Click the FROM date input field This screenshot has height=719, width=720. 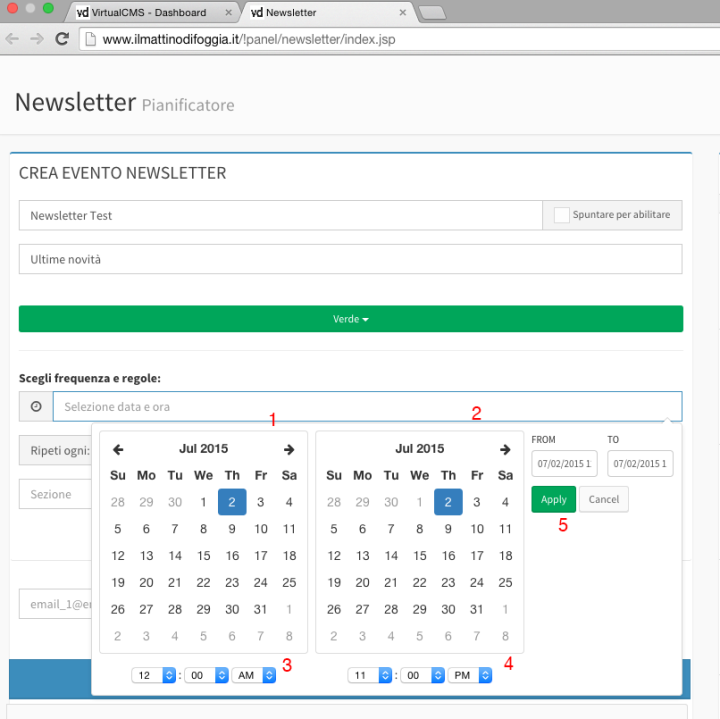tap(564, 464)
